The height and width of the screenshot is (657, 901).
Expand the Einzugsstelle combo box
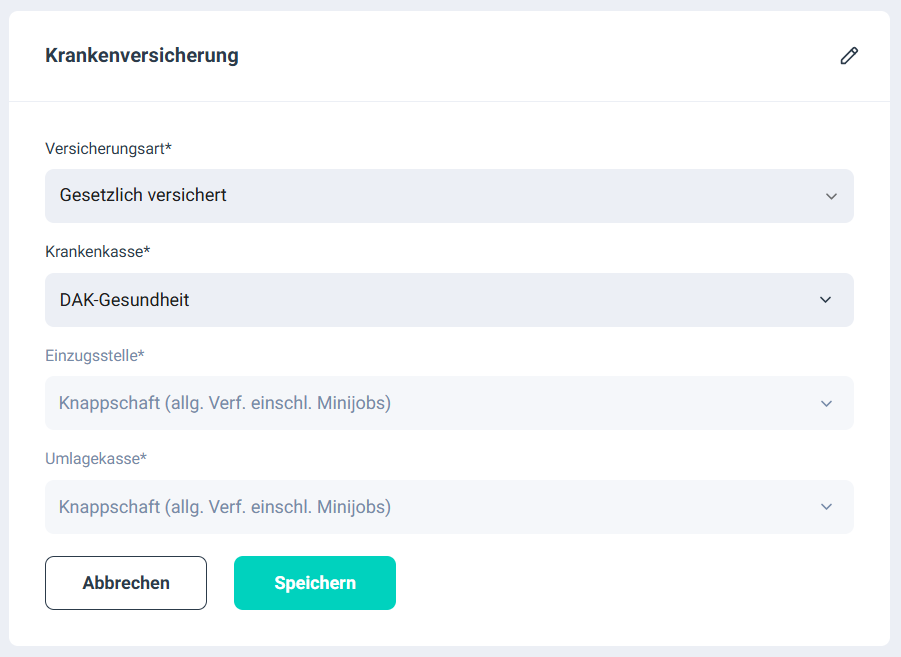449,403
